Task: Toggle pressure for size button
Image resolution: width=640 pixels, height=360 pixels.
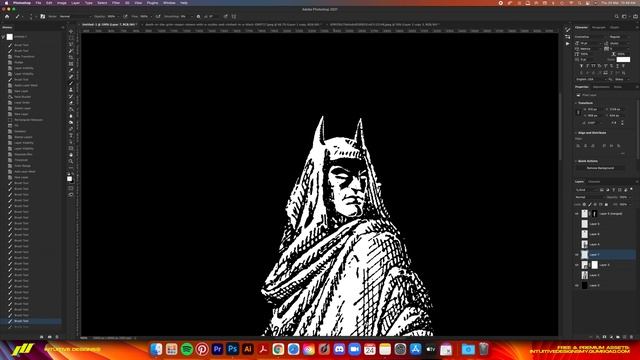Action: (225, 16)
